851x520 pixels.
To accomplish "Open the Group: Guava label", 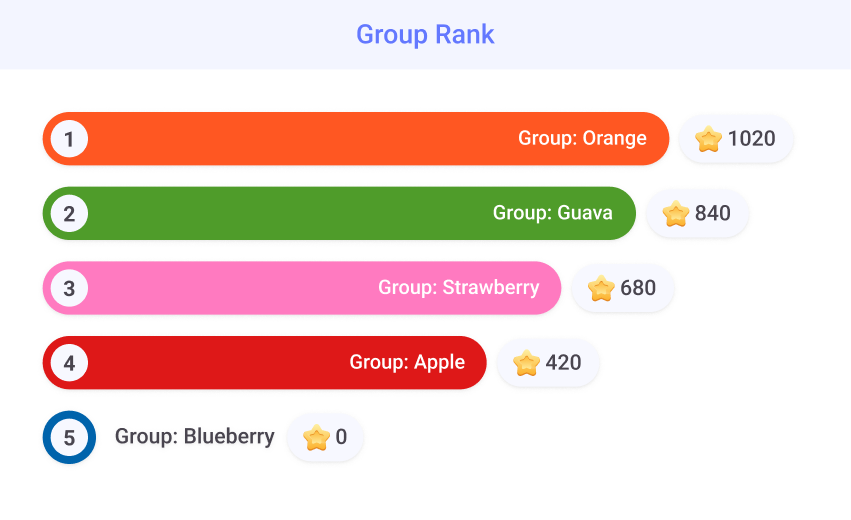I will click(552, 213).
